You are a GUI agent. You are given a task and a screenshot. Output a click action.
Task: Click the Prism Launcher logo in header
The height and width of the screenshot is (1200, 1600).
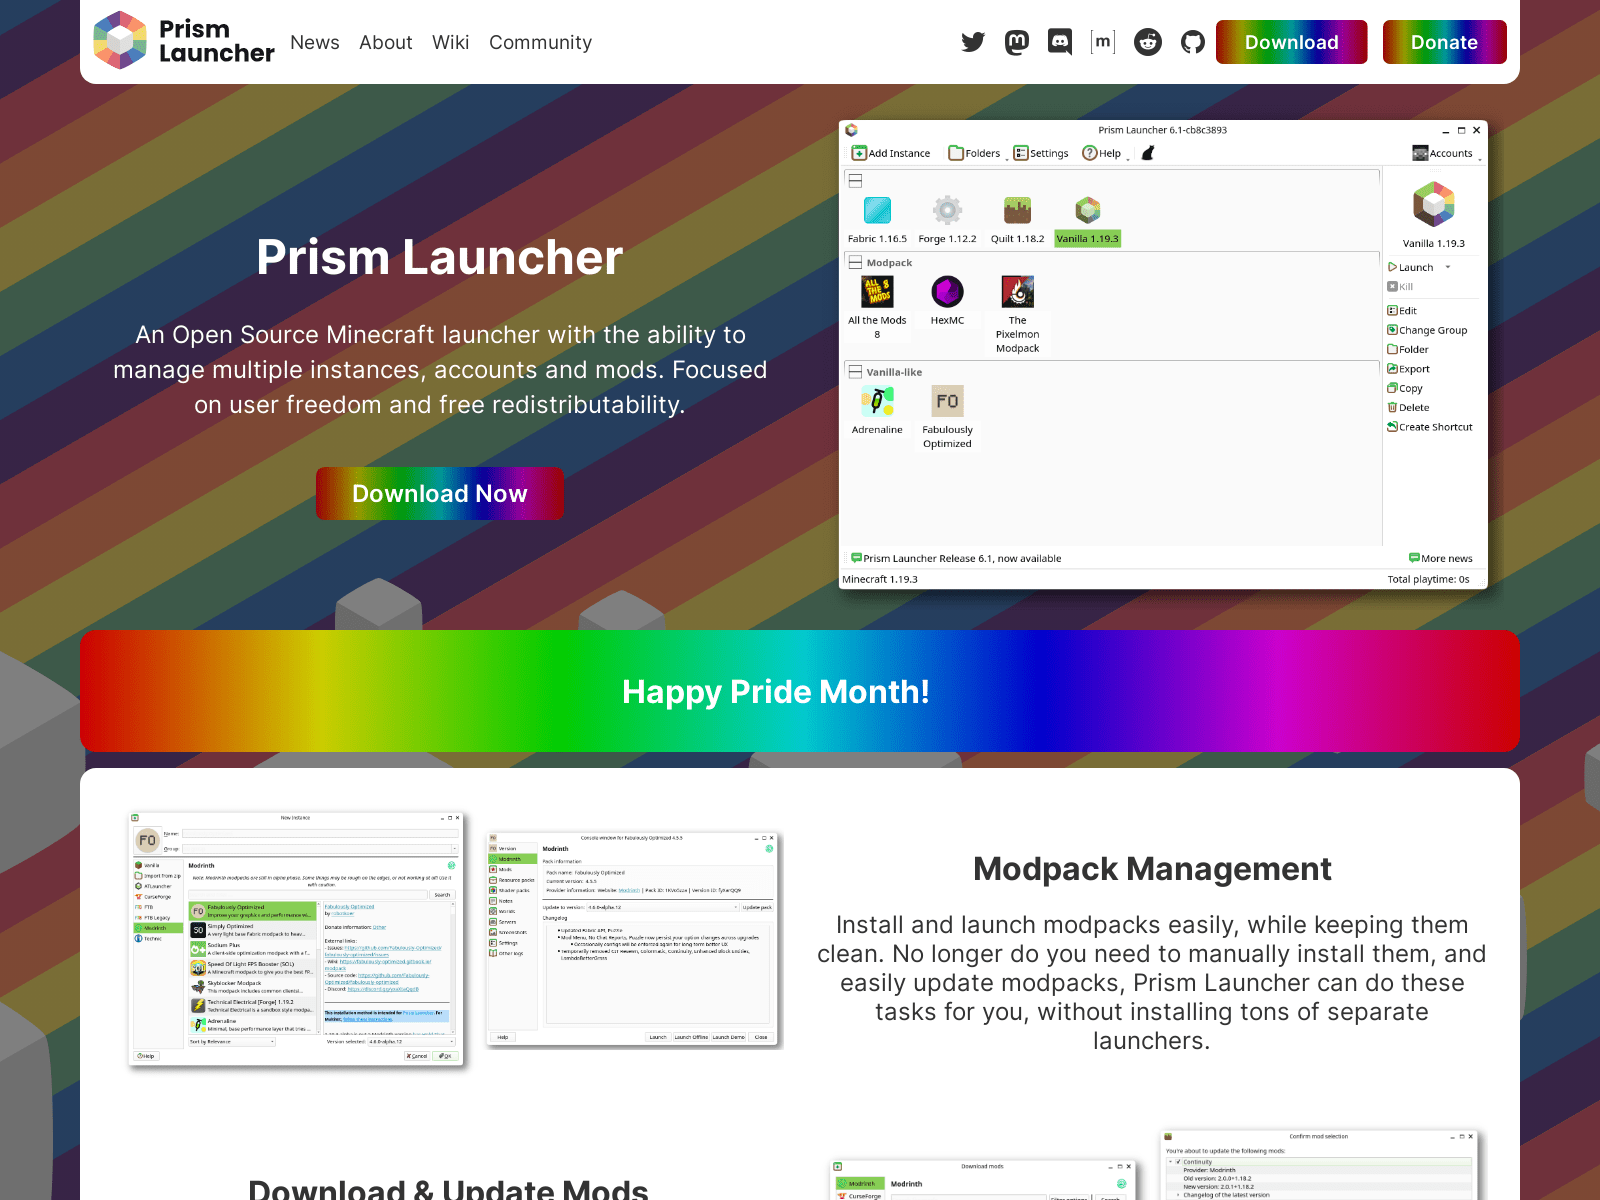tap(183, 41)
